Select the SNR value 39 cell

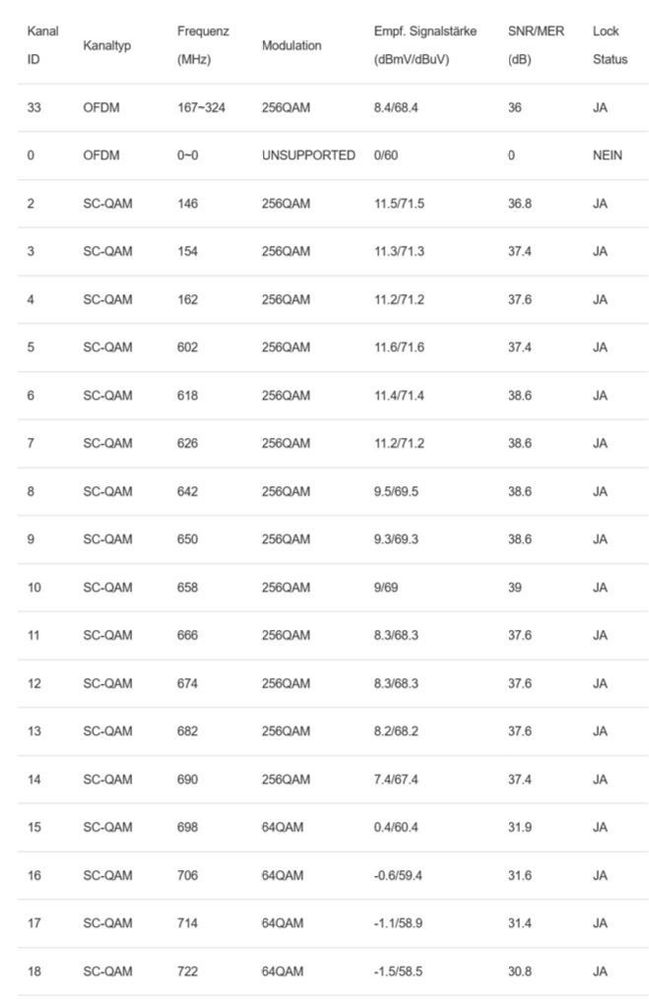(514, 588)
